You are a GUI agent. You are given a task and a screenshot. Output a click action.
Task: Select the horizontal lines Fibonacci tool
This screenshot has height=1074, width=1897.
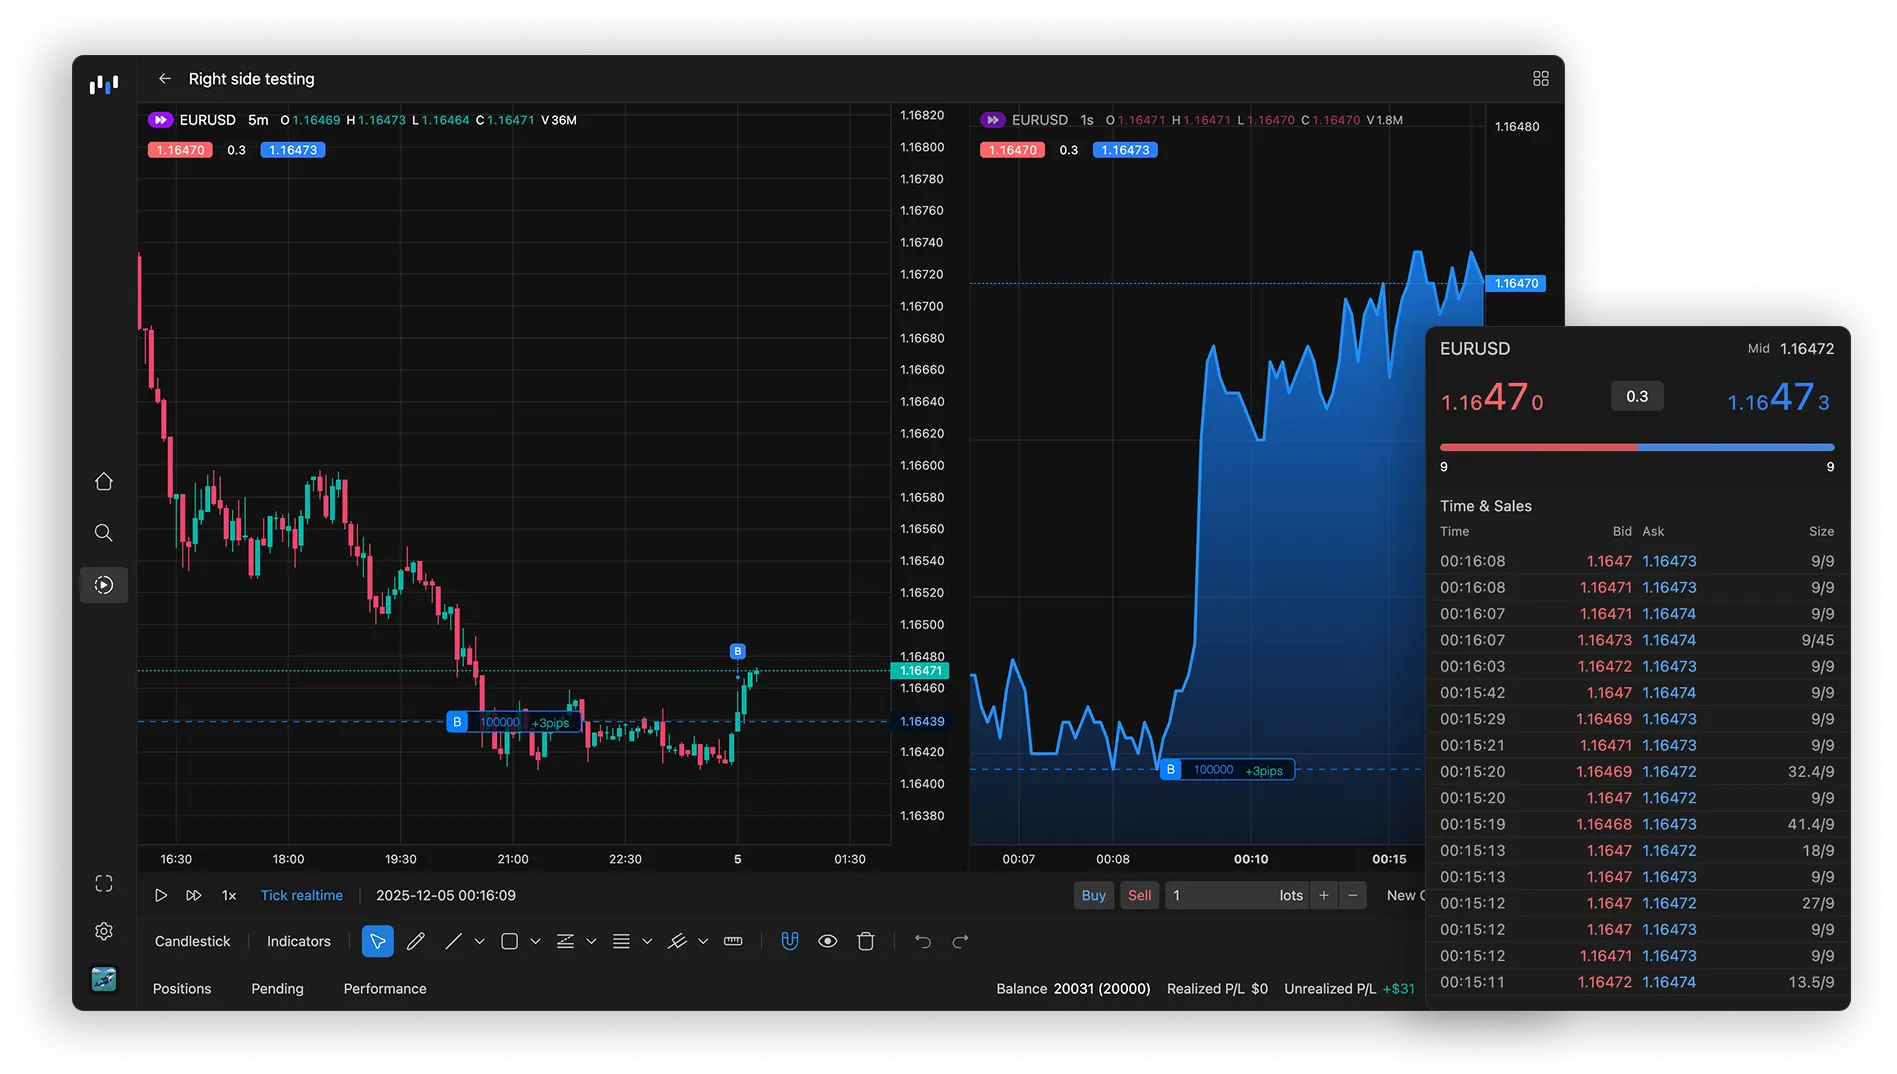click(621, 942)
